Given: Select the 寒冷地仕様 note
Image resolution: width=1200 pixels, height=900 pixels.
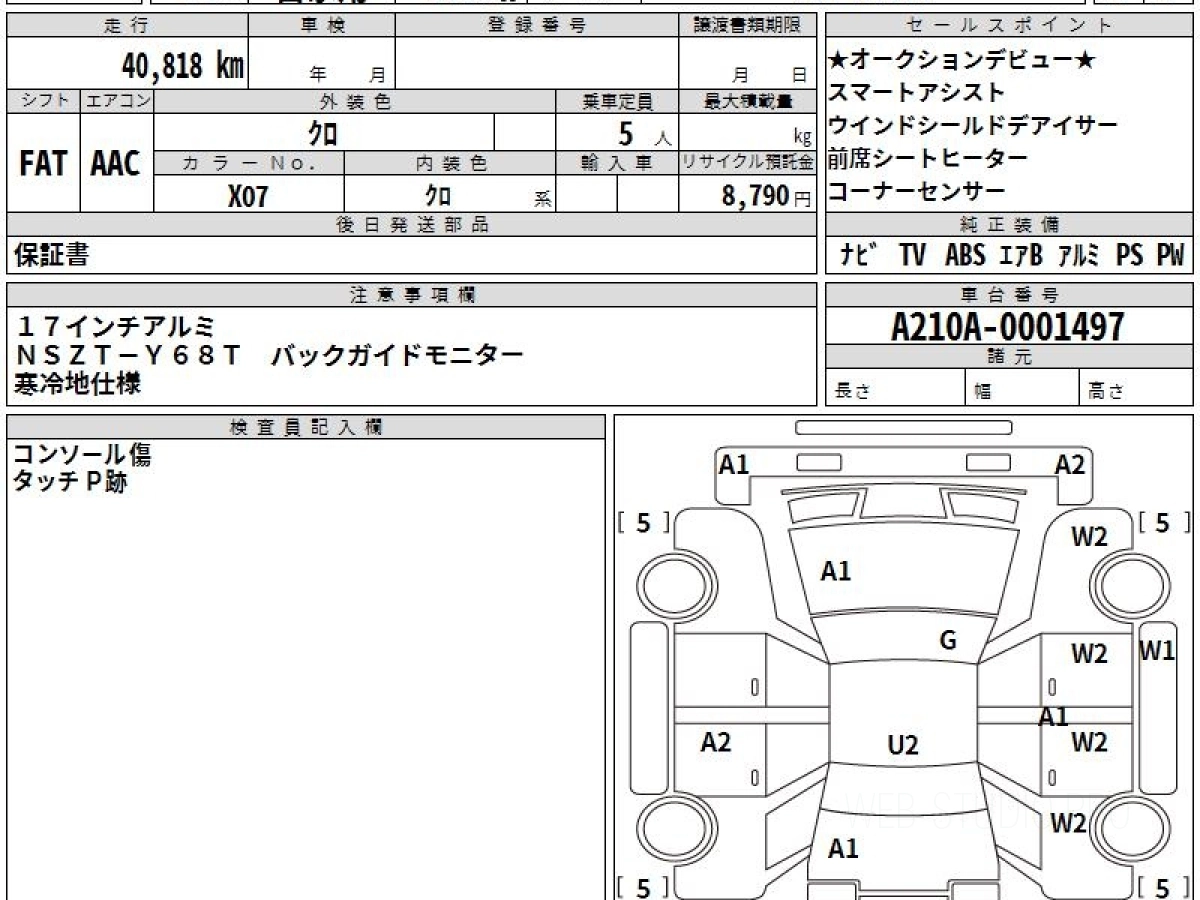Looking at the screenshot, I should (x=78, y=383).
